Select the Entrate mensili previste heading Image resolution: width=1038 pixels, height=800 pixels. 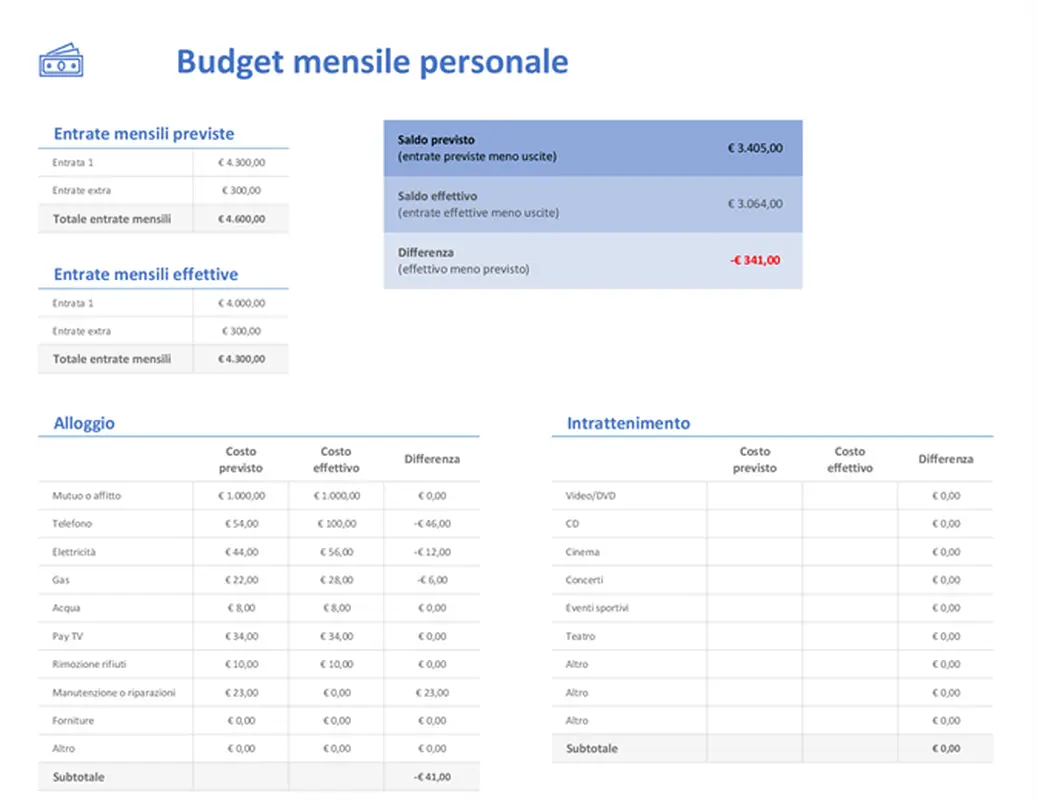pos(143,133)
